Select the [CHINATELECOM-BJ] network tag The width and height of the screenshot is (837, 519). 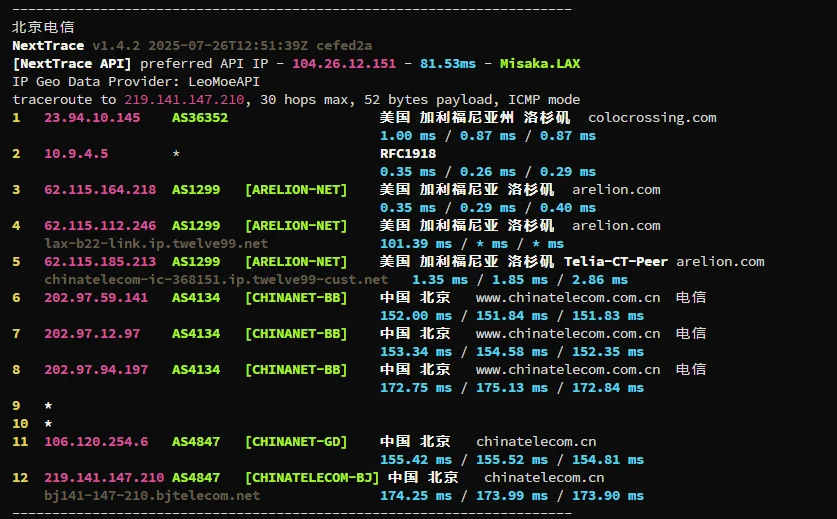pyautogui.click(x=312, y=477)
